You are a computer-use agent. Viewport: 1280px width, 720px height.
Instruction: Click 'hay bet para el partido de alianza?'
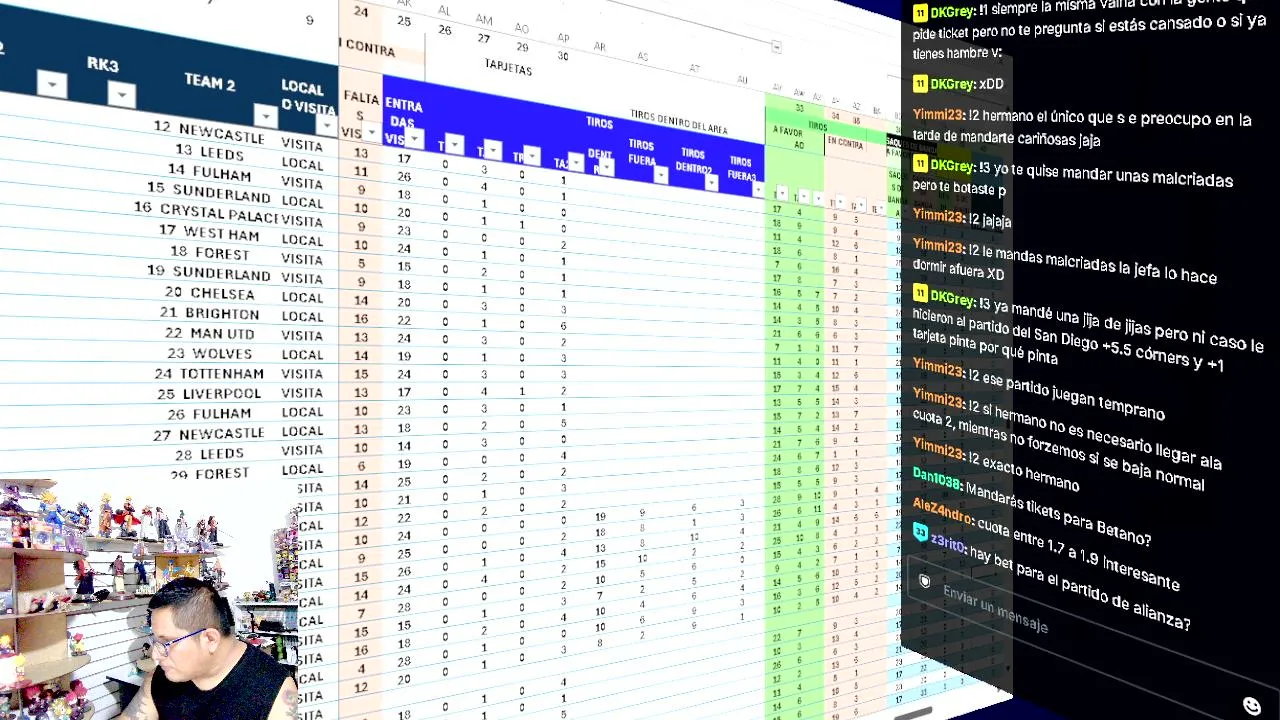tap(1080, 587)
